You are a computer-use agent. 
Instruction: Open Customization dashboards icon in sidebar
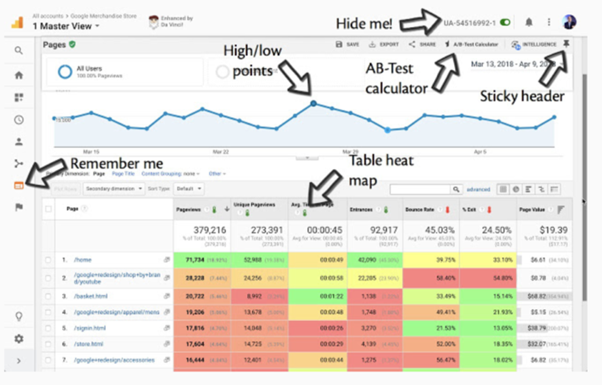click(x=18, y=97)
